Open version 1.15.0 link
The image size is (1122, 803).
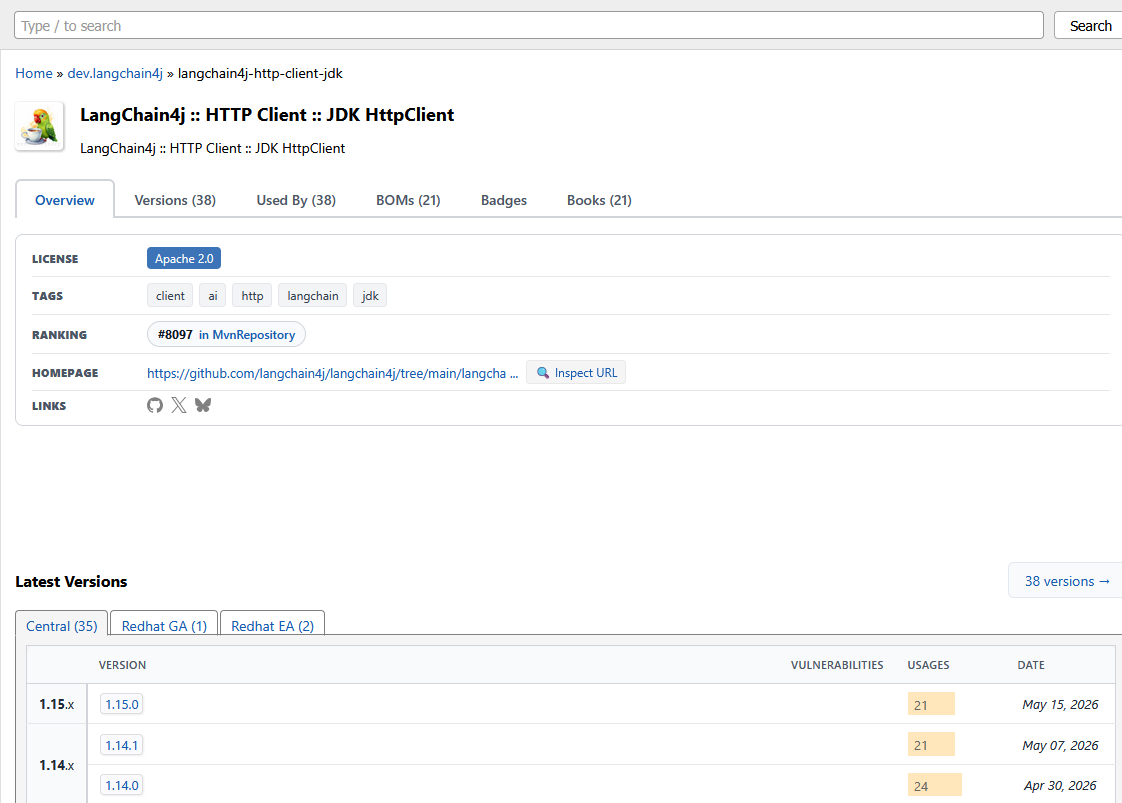[x=122, y=704]
